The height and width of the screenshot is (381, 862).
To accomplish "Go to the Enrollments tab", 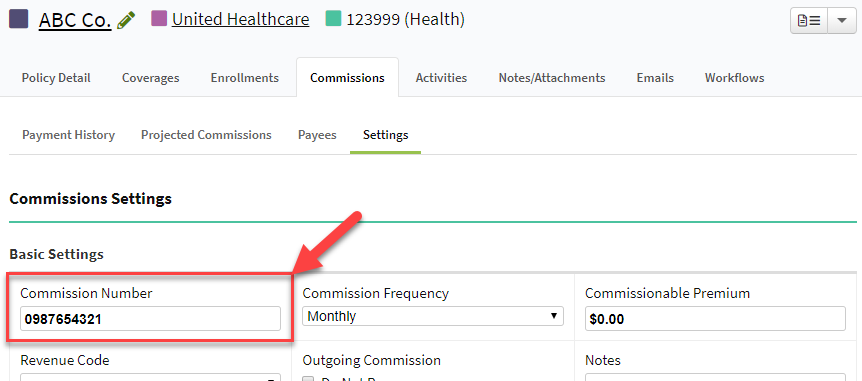I will click(245, 78).
